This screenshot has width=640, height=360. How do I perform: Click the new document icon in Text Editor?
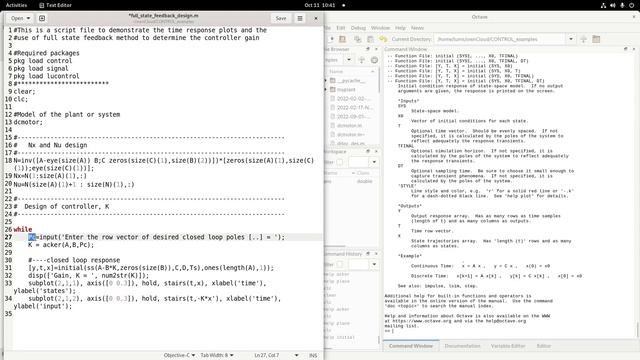(x=42, y=18)
